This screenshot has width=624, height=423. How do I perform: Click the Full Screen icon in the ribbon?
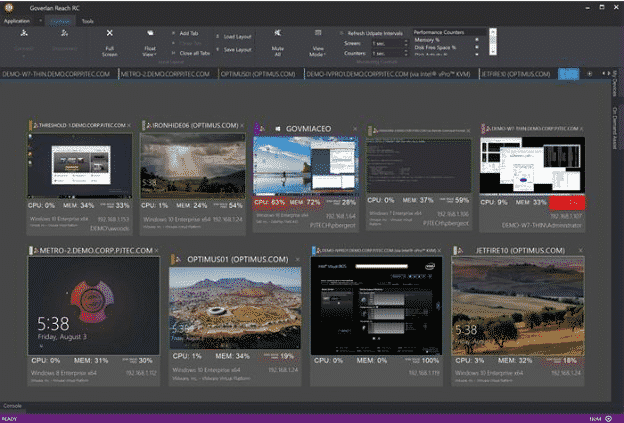[109, 35]
